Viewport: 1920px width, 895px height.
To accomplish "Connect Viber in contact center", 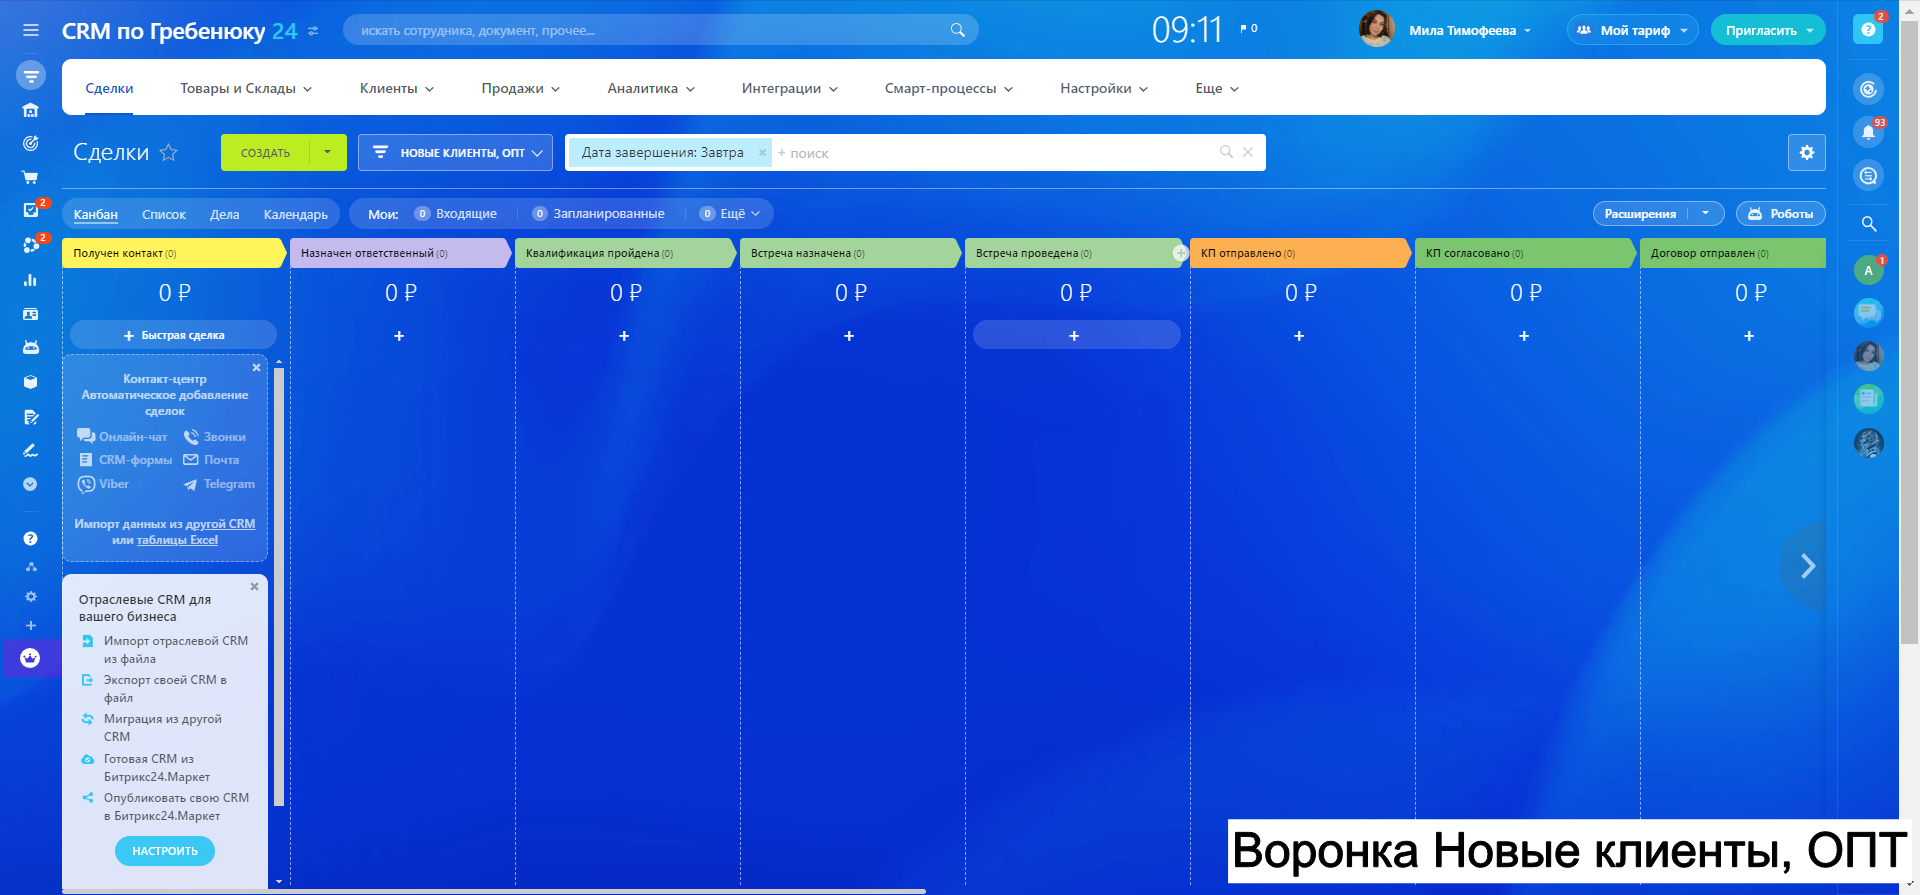I will [103, 484].
